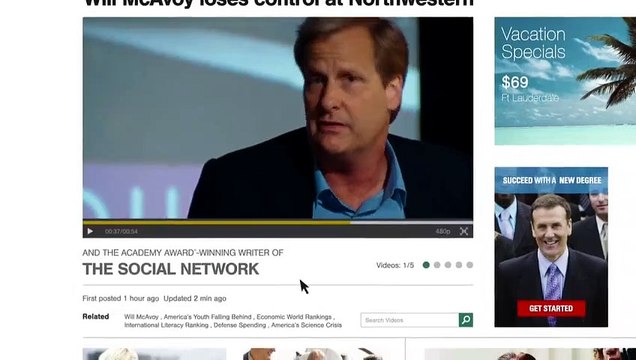The image size is (636, 360).
Task: Open Economic World Rankings related link
Action: coord(294,317)
